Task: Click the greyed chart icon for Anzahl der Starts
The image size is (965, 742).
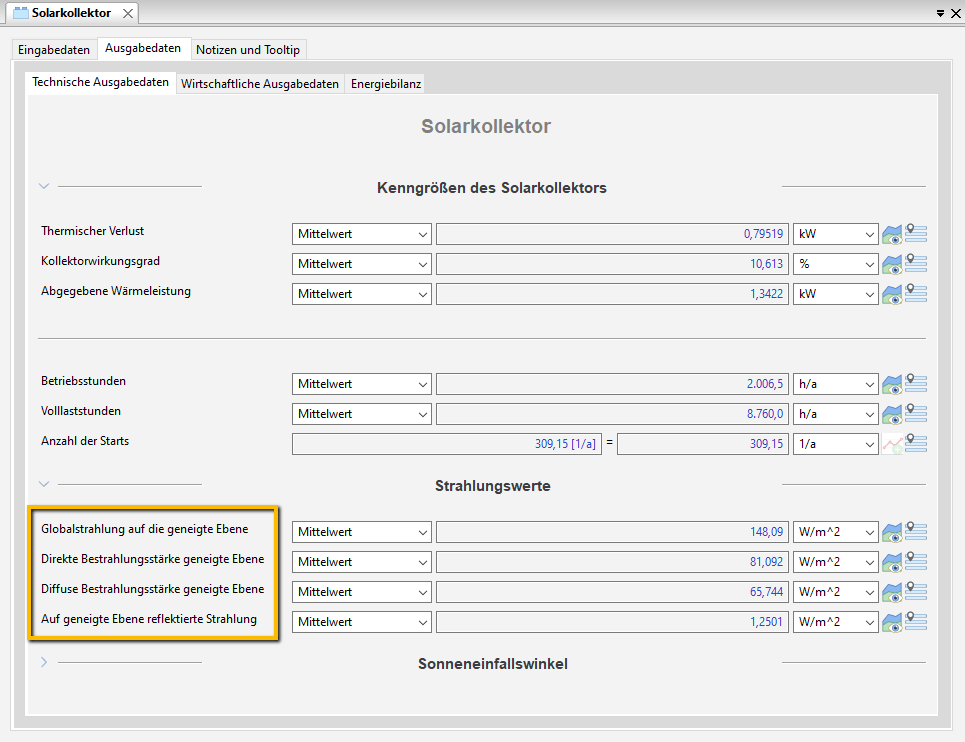Action: (892, 445)
